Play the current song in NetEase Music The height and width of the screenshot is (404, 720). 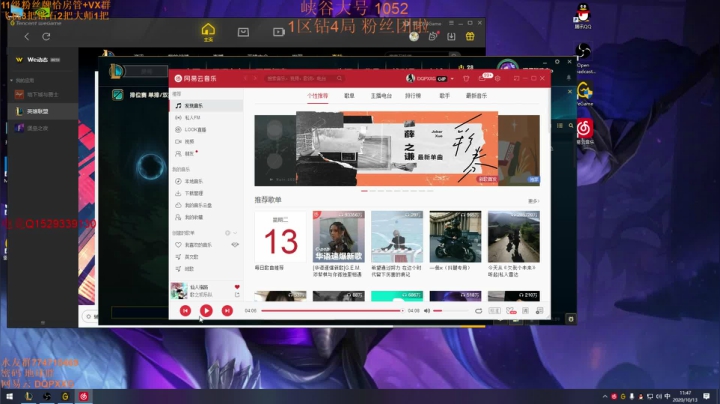coord(206,311)
